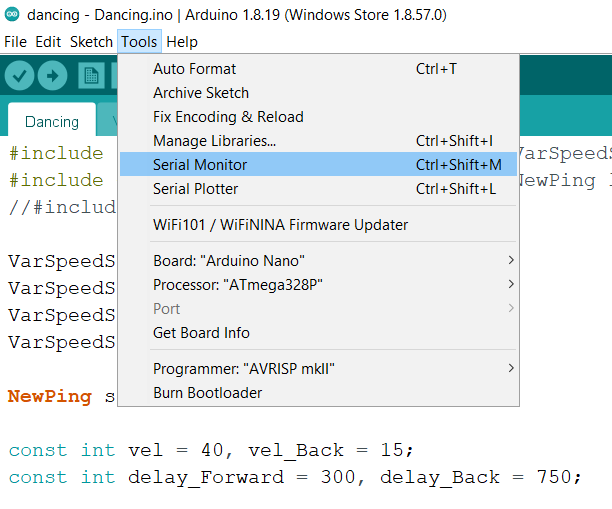Expand the Processor "ATmega328P" submenu
The image size is (612, 509).
click(318, 285)
